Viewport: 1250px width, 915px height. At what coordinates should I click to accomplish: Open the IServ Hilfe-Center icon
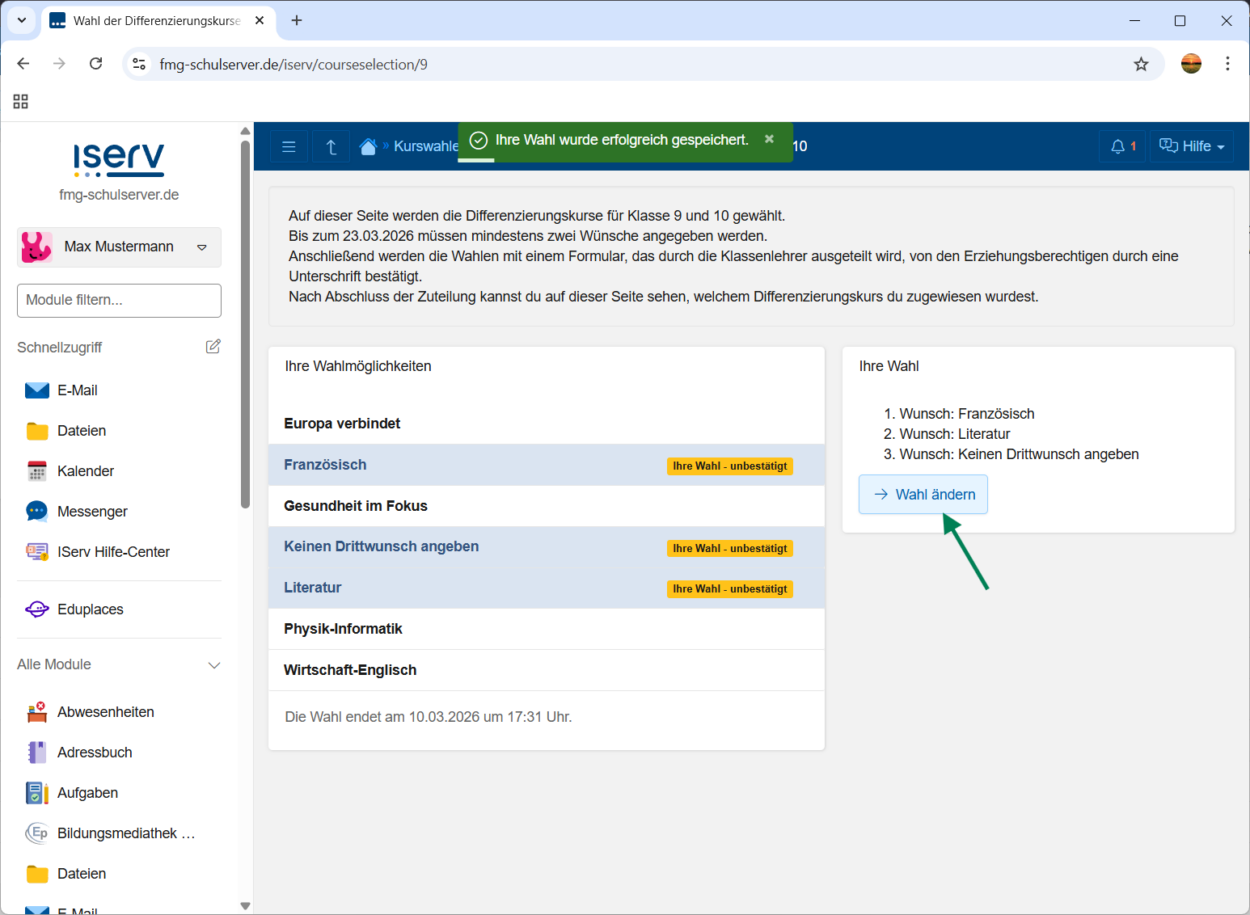[x=37, y=552]
